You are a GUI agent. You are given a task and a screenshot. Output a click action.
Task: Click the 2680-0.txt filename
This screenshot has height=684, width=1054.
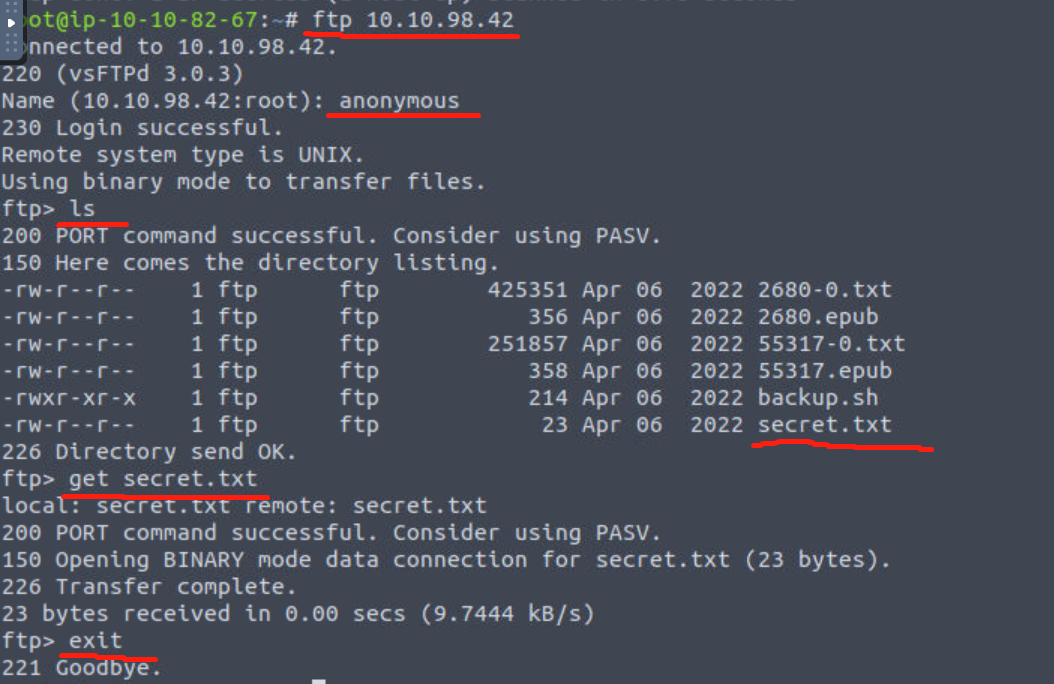tap(824, 290)
